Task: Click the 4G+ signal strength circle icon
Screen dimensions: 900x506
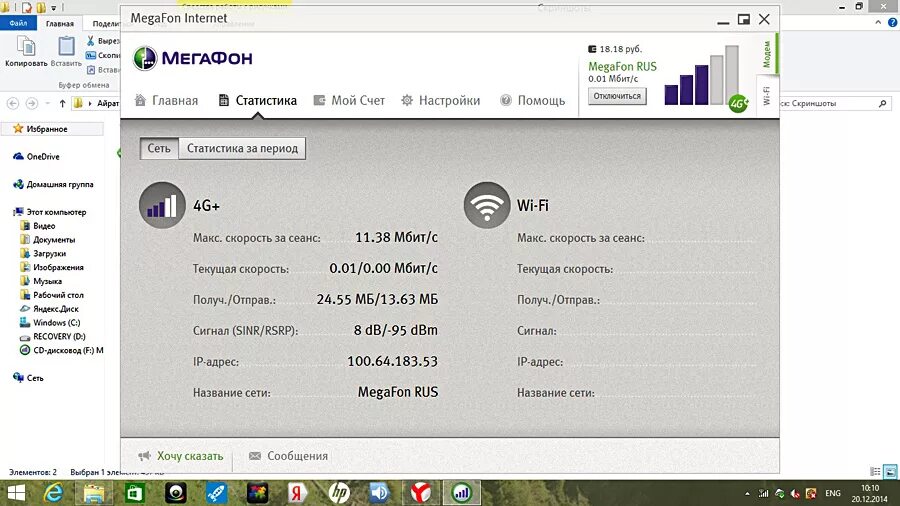Action: point(162,205)
